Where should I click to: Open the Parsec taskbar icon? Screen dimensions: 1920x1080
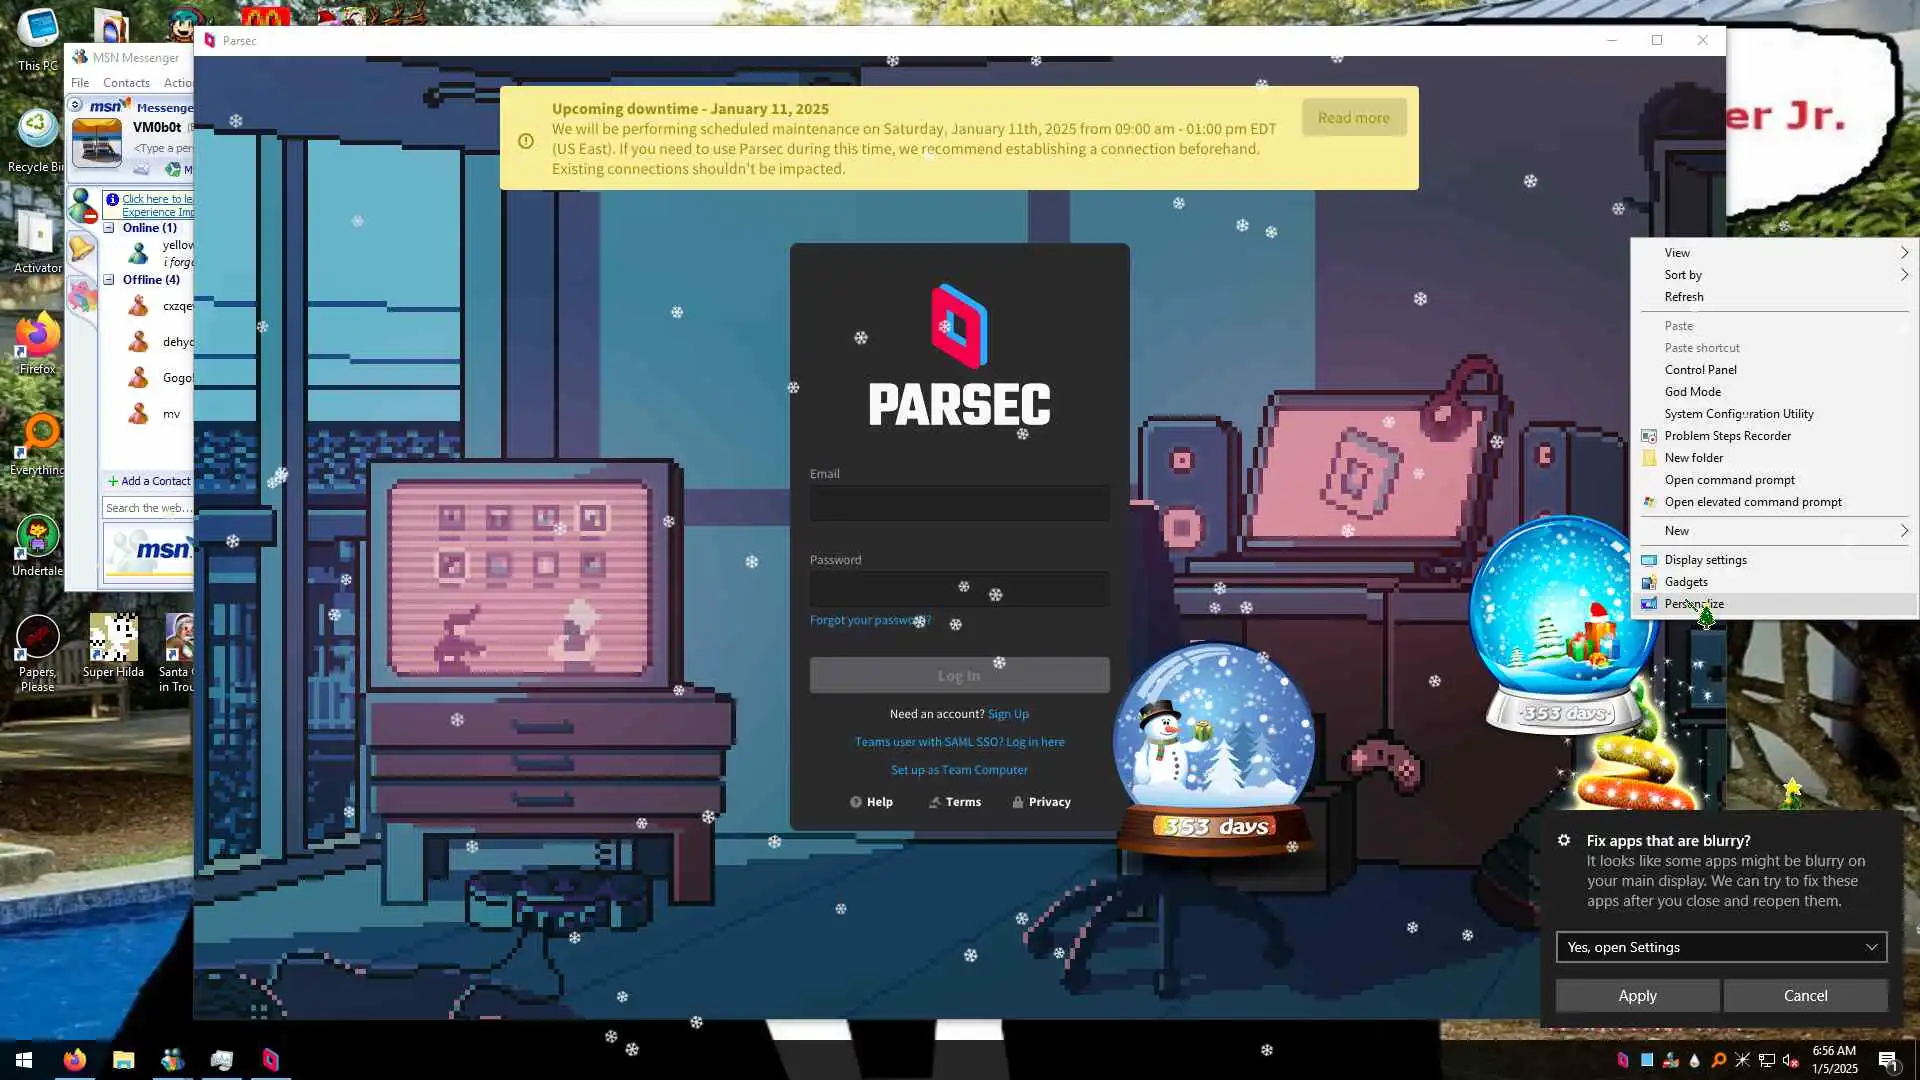point(270,1060)
